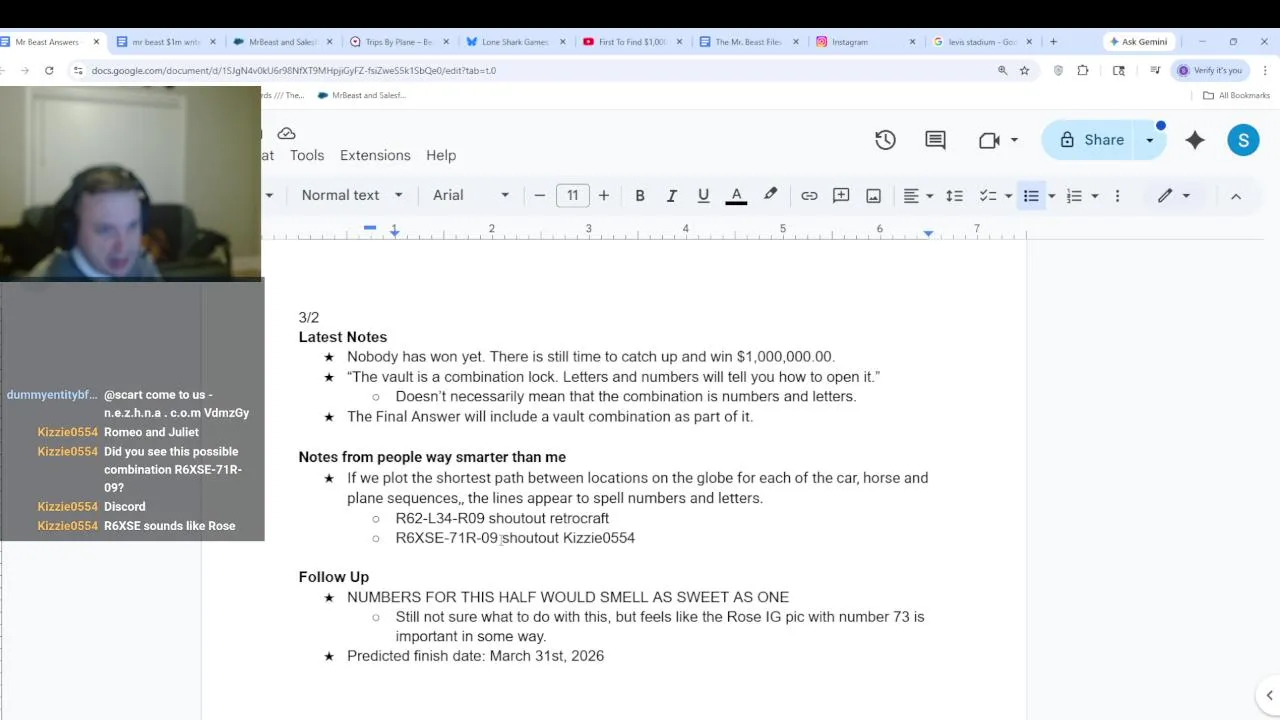Viewport: 1280px width, 720px height.
Task: Expand numbered list style arrow
Action: 1095,195
